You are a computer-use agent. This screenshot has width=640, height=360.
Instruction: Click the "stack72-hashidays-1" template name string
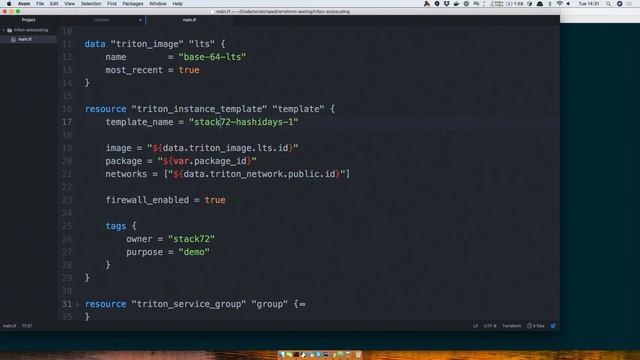click(x=244, y=122)
